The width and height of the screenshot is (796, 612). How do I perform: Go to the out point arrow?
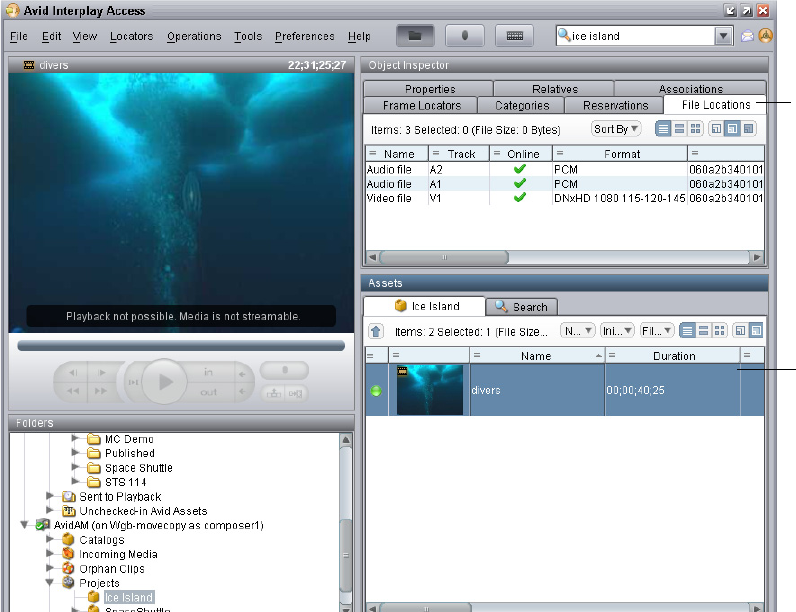242,391
